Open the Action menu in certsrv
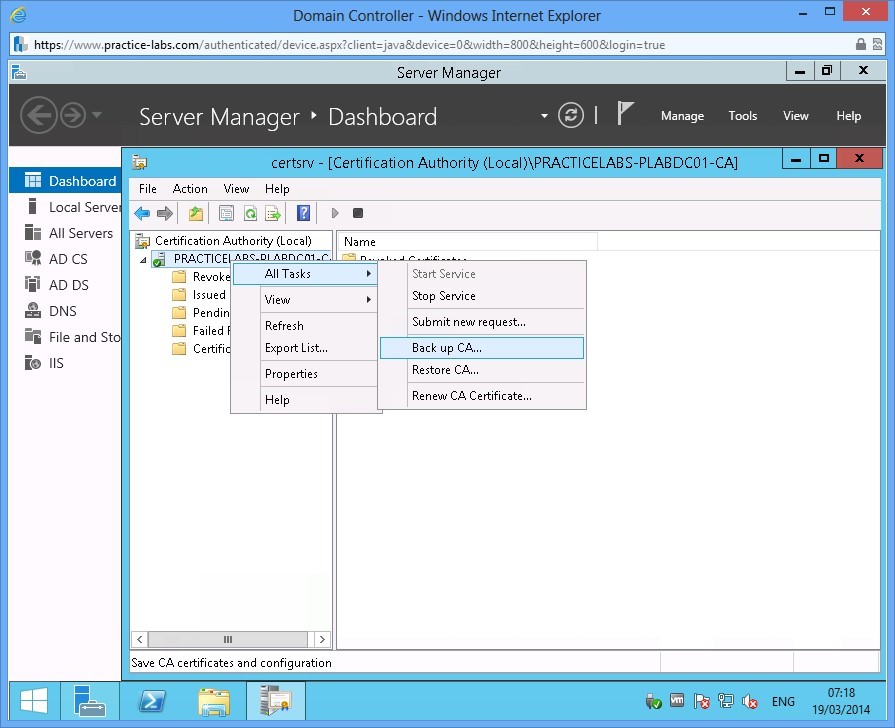Image resolution: width=895 pixels, height=728 pixels. tap(190, 188)
